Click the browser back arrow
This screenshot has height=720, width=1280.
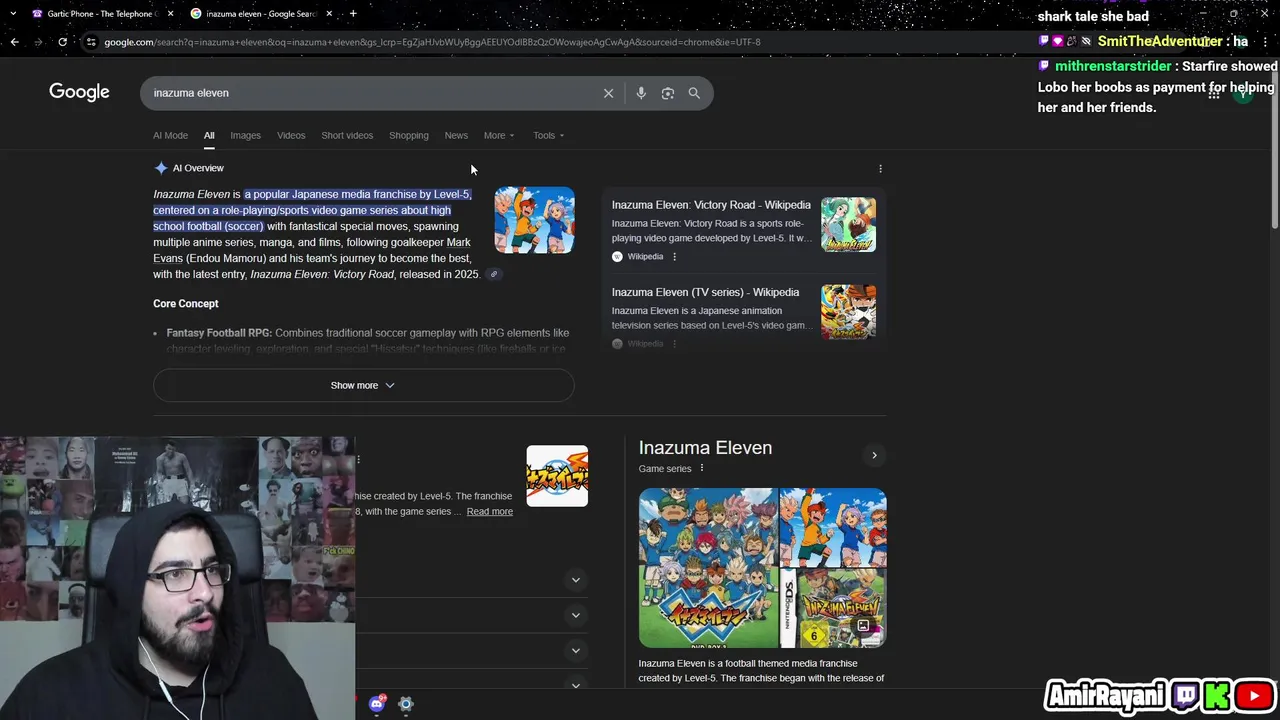[14, 42]
